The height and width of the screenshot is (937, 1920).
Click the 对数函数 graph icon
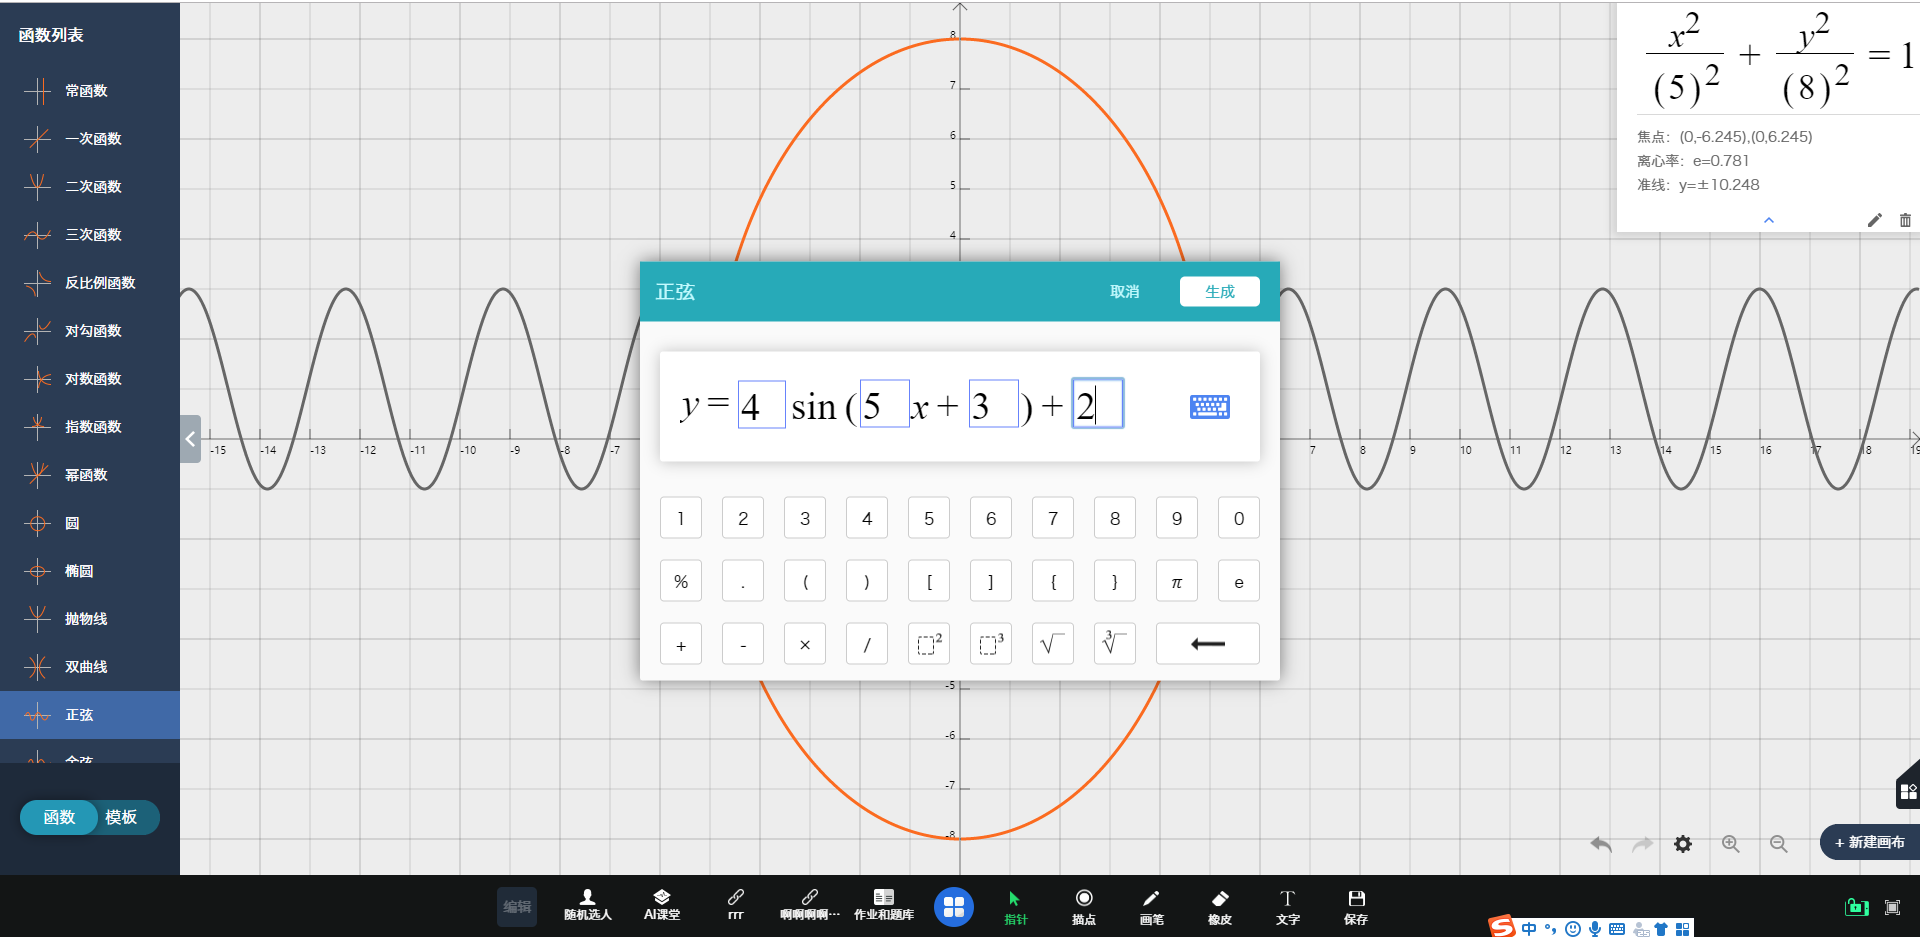click(x=37, y=379)
